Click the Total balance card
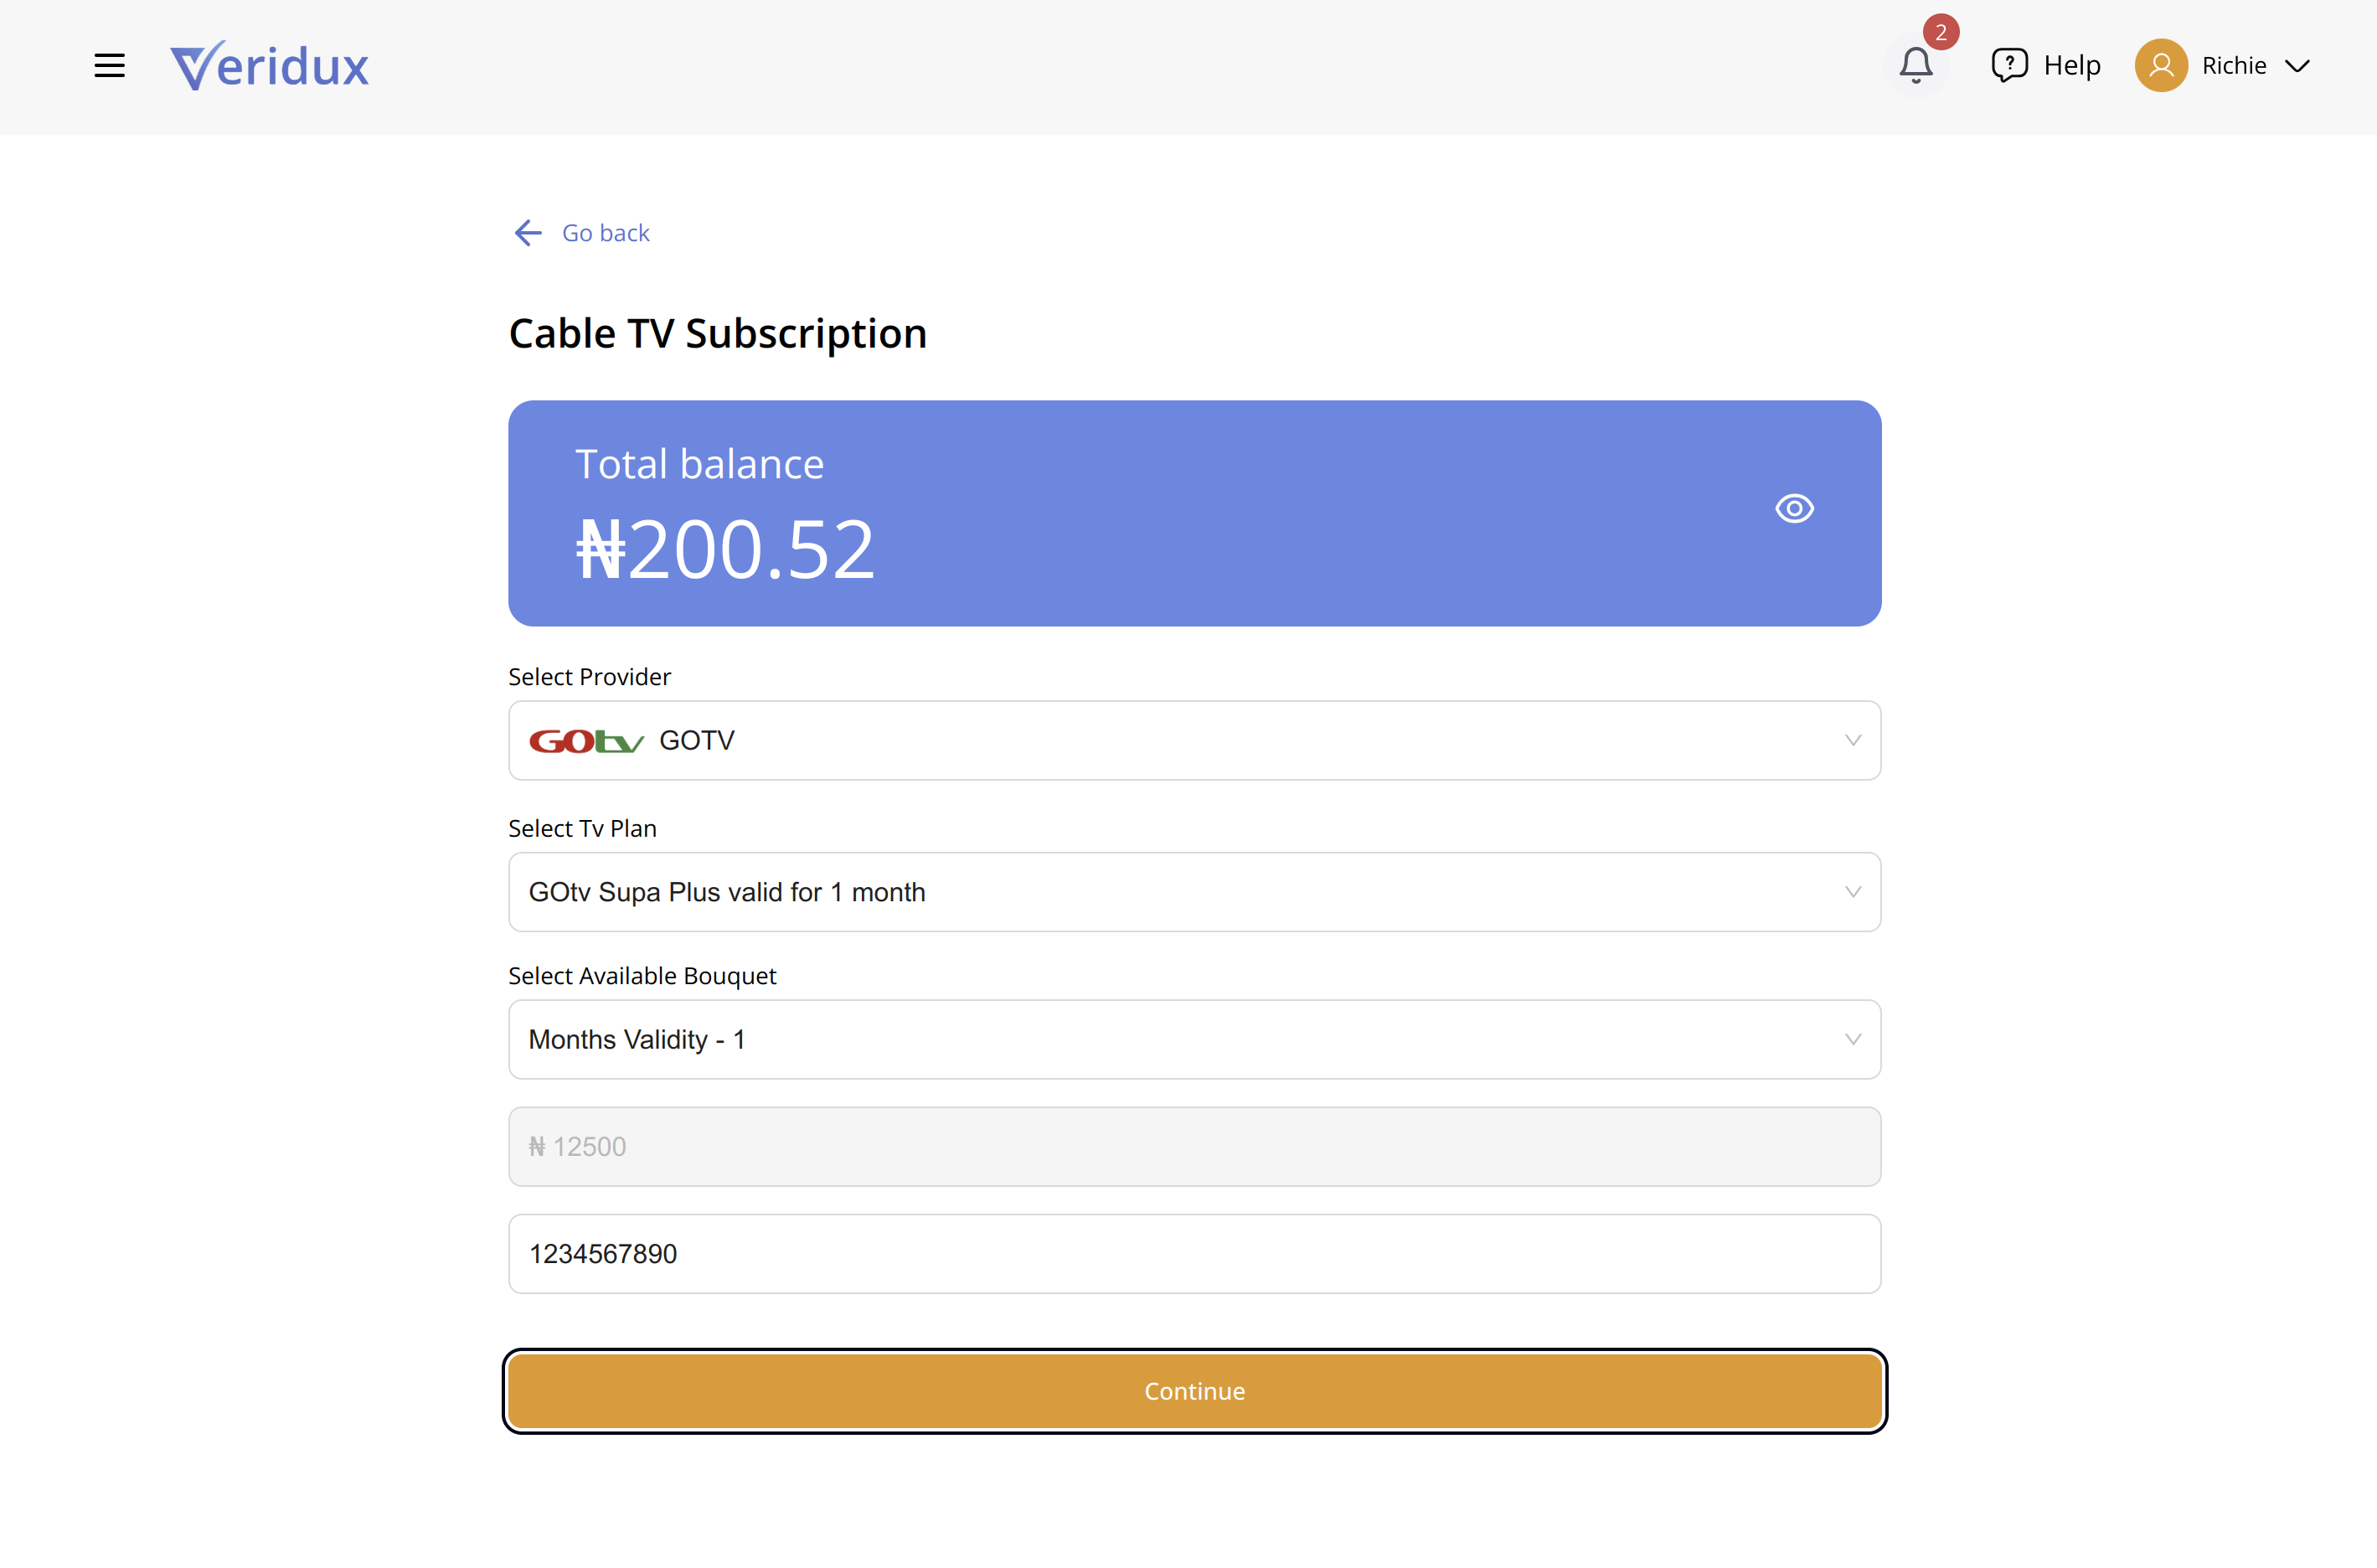Viewport: 2377px width, 1568px height. tap(1194, 514)
